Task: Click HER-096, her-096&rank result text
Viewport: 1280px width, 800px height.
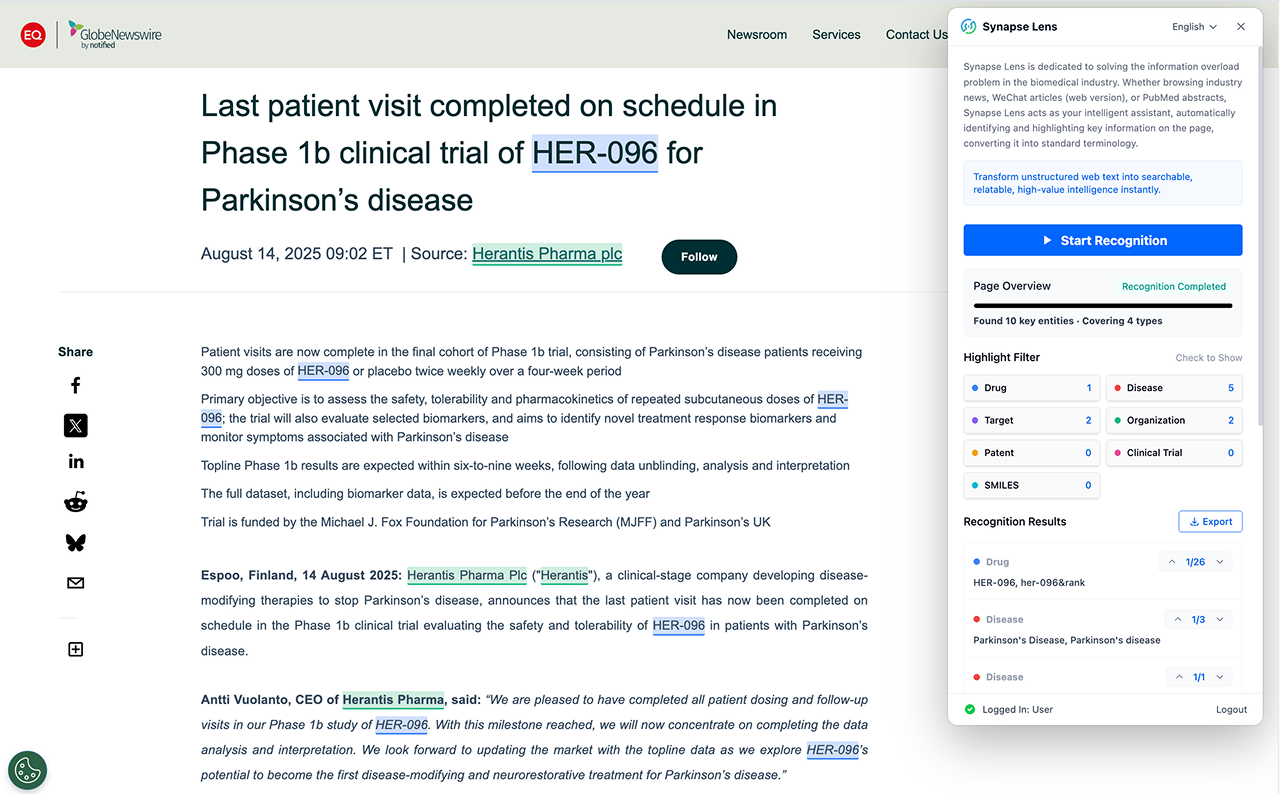Action: pyautogui.click(x=1029, y=583)
